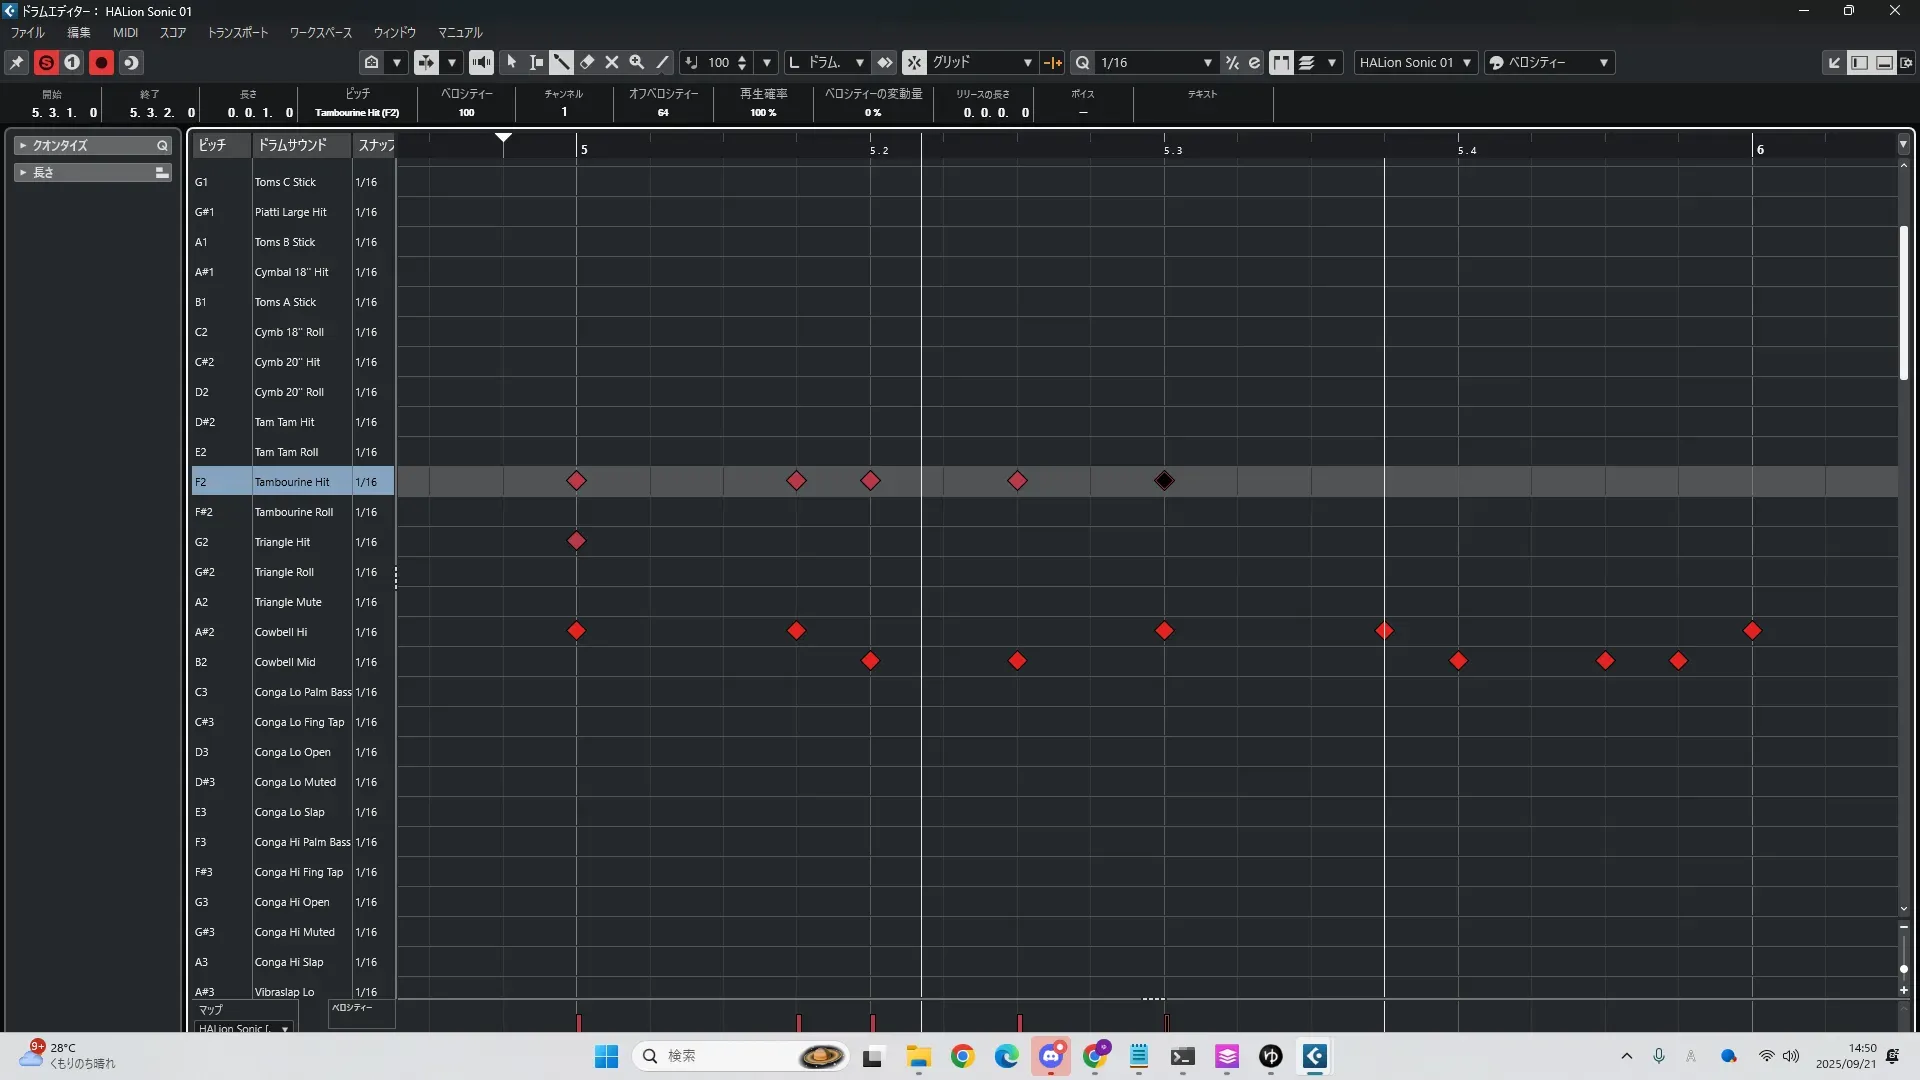Click the iterative quantize icon

[1232, 62]
